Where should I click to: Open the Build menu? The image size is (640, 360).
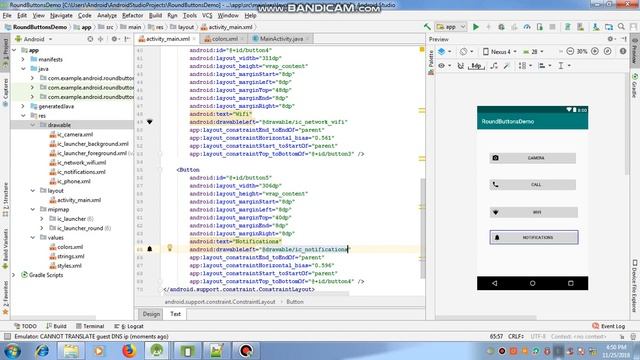coord(155,16)
